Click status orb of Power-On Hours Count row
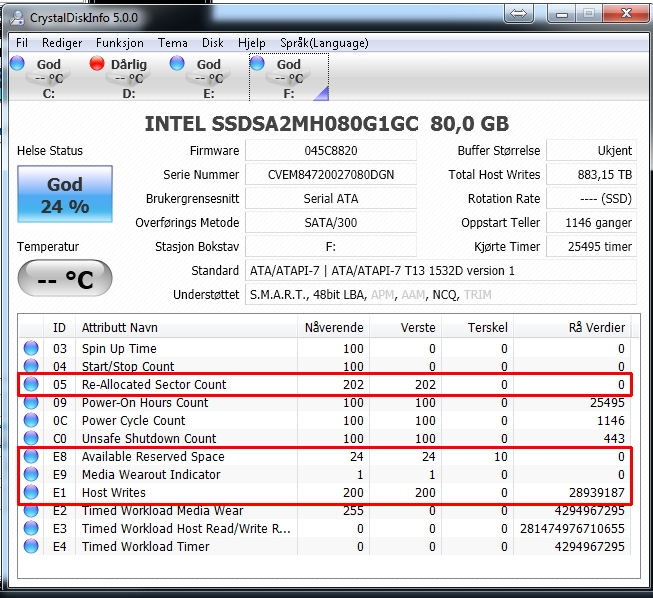Image resolution: width=653 pixels, height=598 pixels. coord(31,402)
